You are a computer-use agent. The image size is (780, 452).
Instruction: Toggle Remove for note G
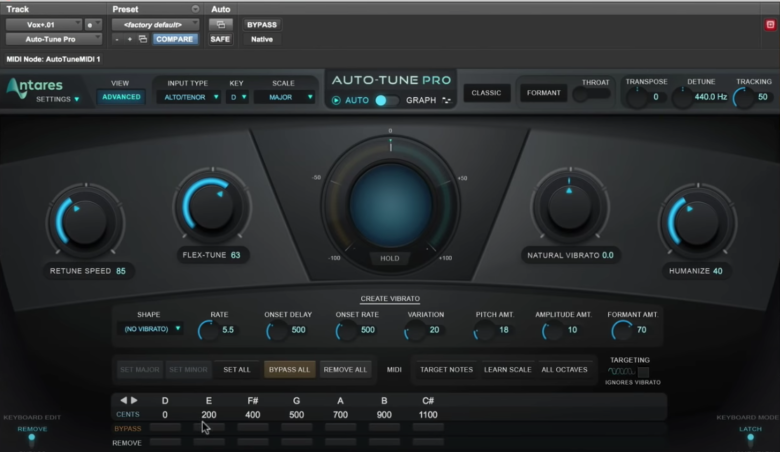click(x=296, y=442)
